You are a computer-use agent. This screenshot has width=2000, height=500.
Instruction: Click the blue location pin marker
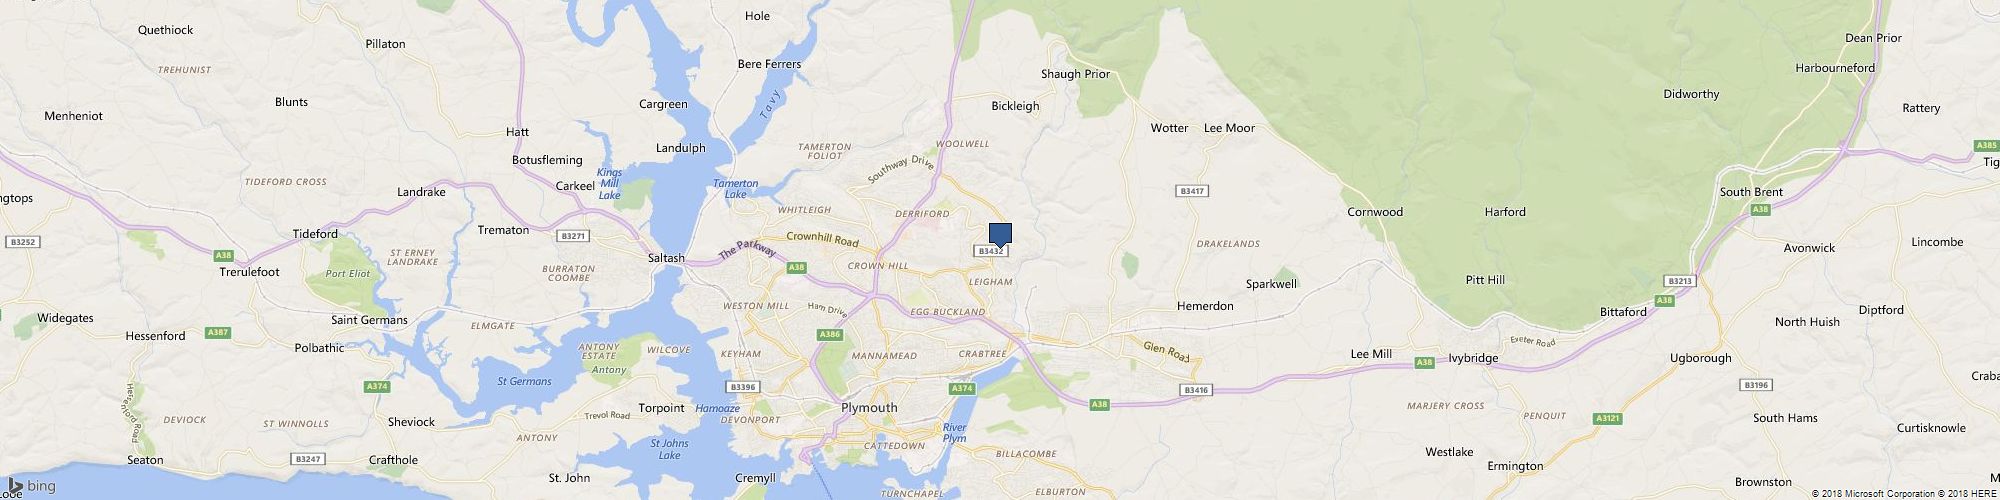[x=1000, y=235]
